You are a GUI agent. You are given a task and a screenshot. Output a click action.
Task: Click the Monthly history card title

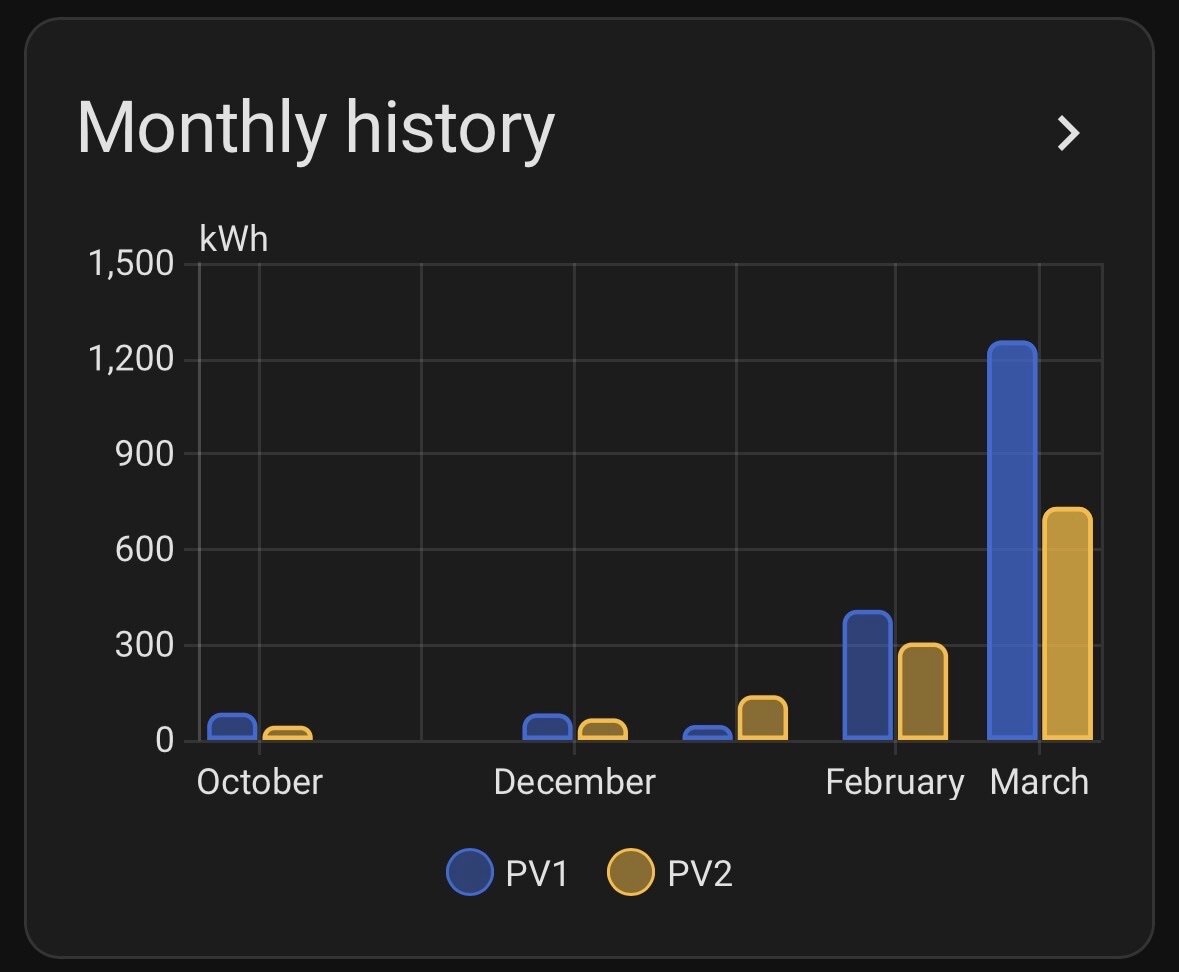(x=315, y=130)
